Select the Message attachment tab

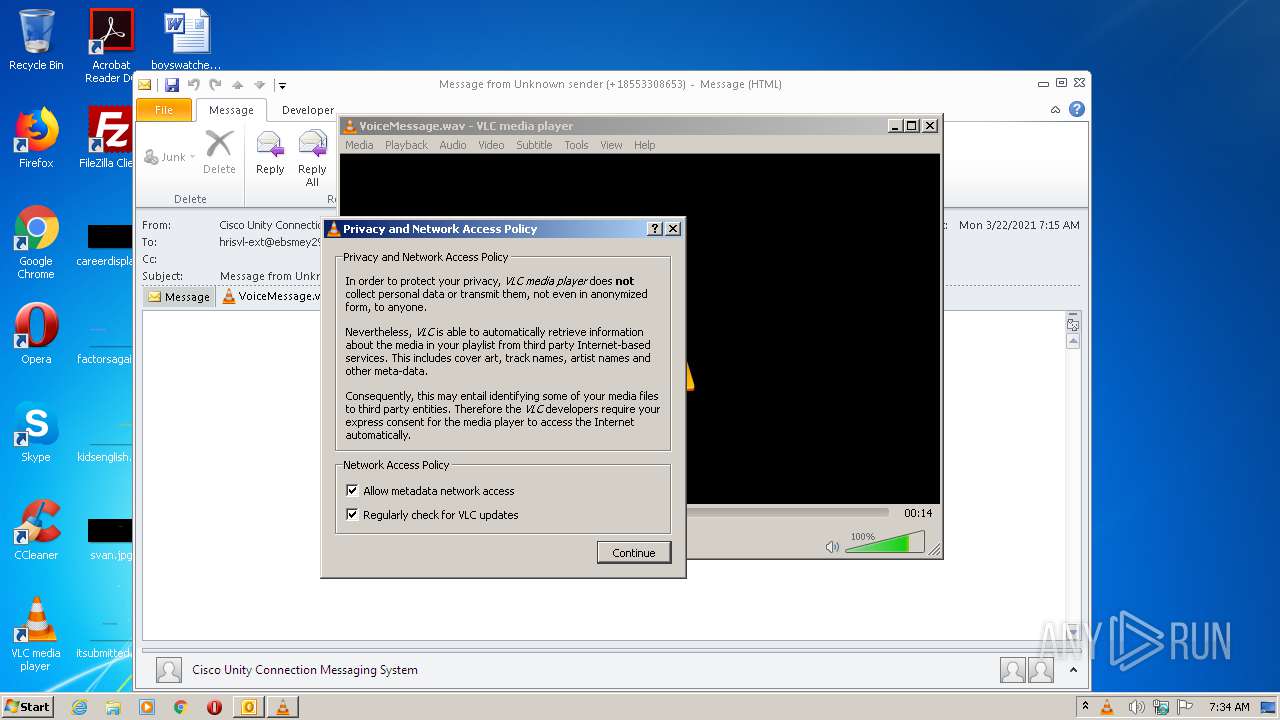tap(179, 297)
